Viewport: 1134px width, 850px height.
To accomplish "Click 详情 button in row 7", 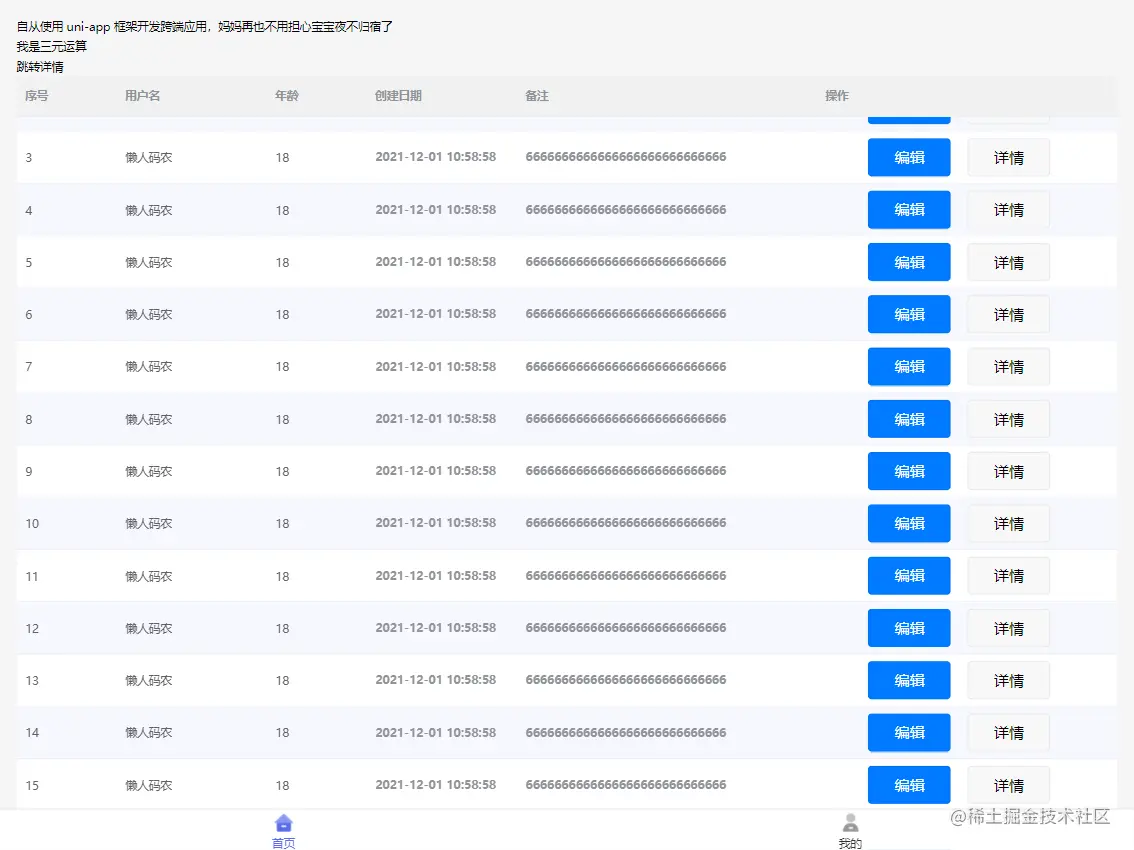I will click(x=1008, y=367).
